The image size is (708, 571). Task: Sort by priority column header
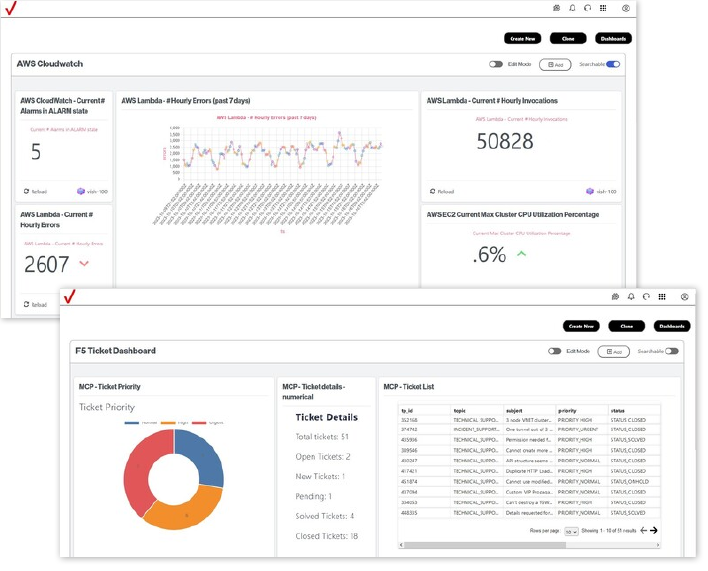[567, 411]
